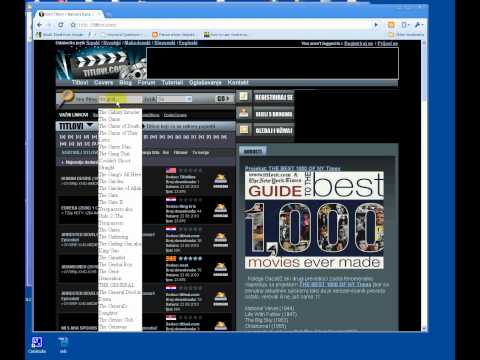Click the third sidebar button

(274, 130)
